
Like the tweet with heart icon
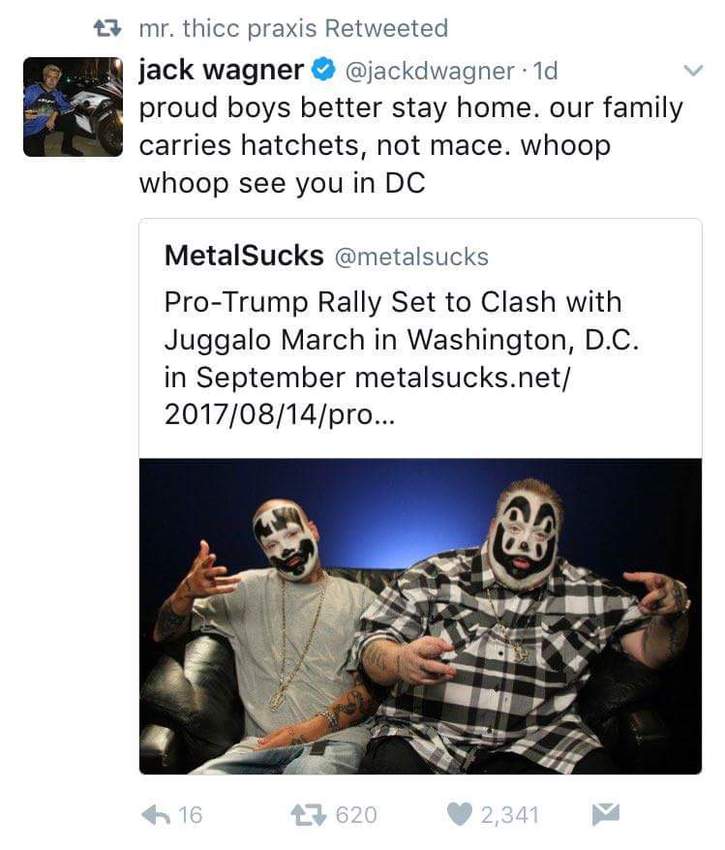coord(459,815)
